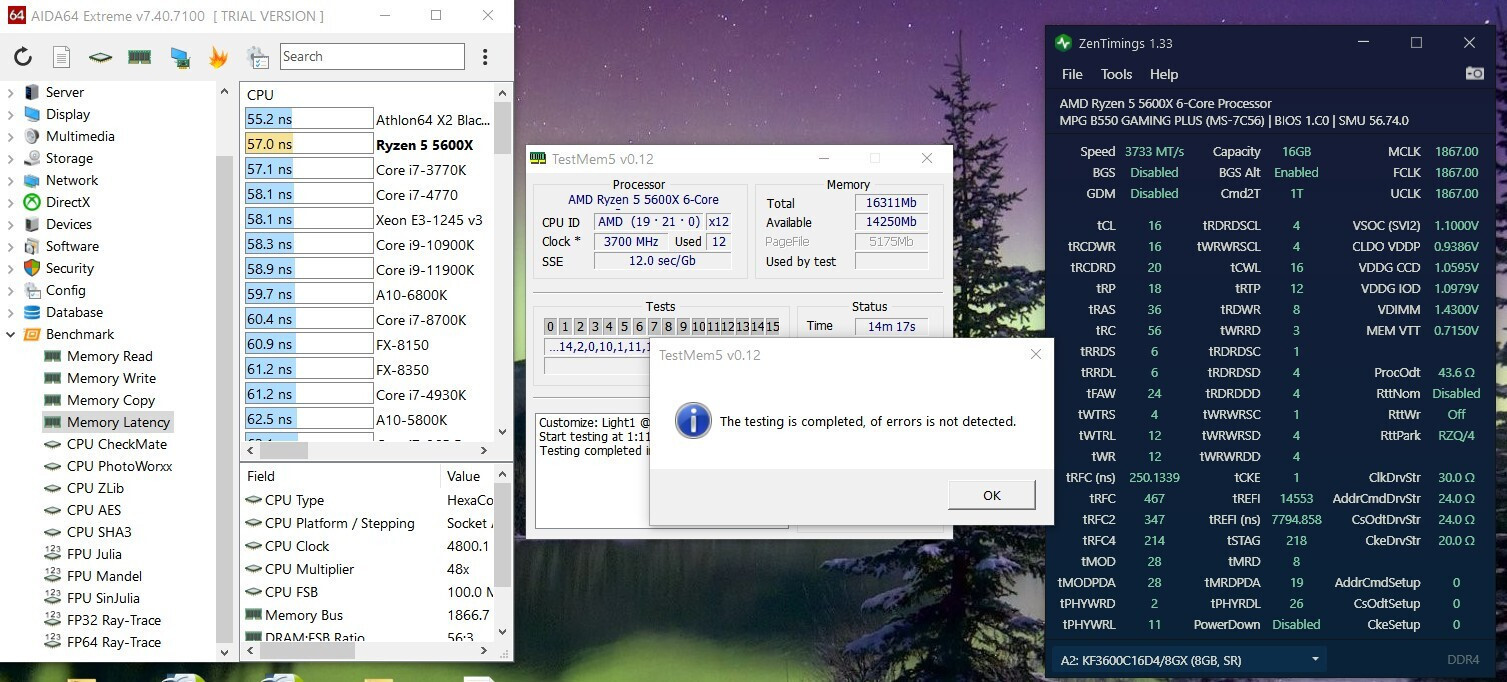Expand the Multimedia tree node arrow
Viewport: 1507px width, 682px height.
coord(11,136)
